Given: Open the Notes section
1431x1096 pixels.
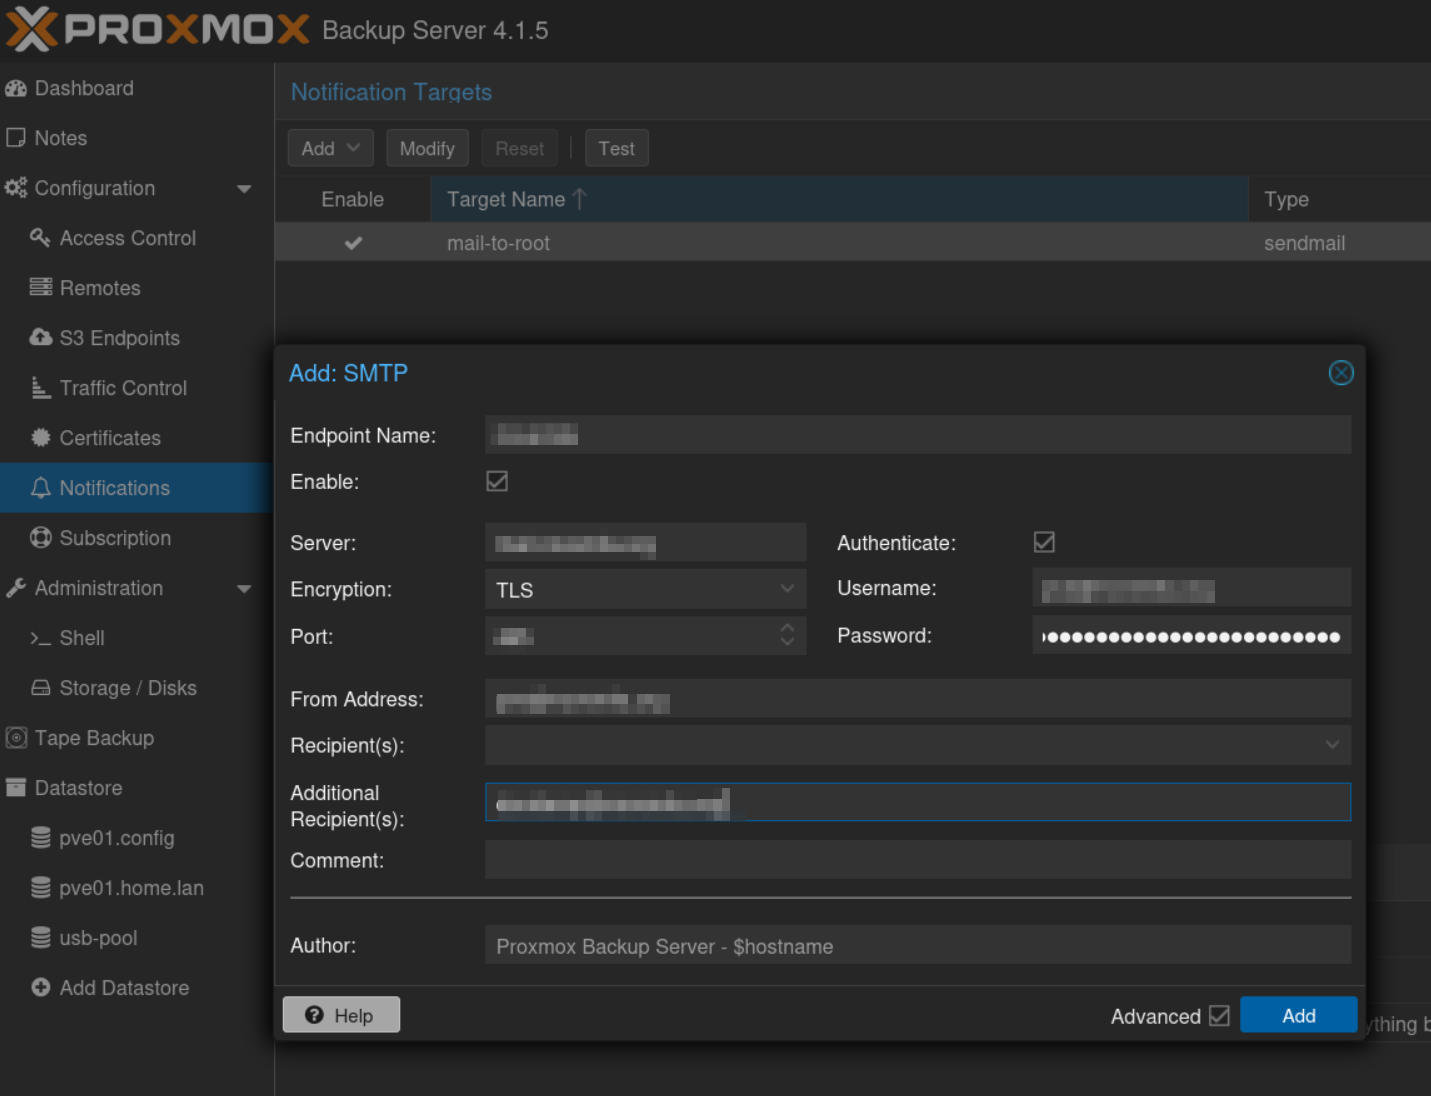Looking at the screenshot, I should [61, 138].
